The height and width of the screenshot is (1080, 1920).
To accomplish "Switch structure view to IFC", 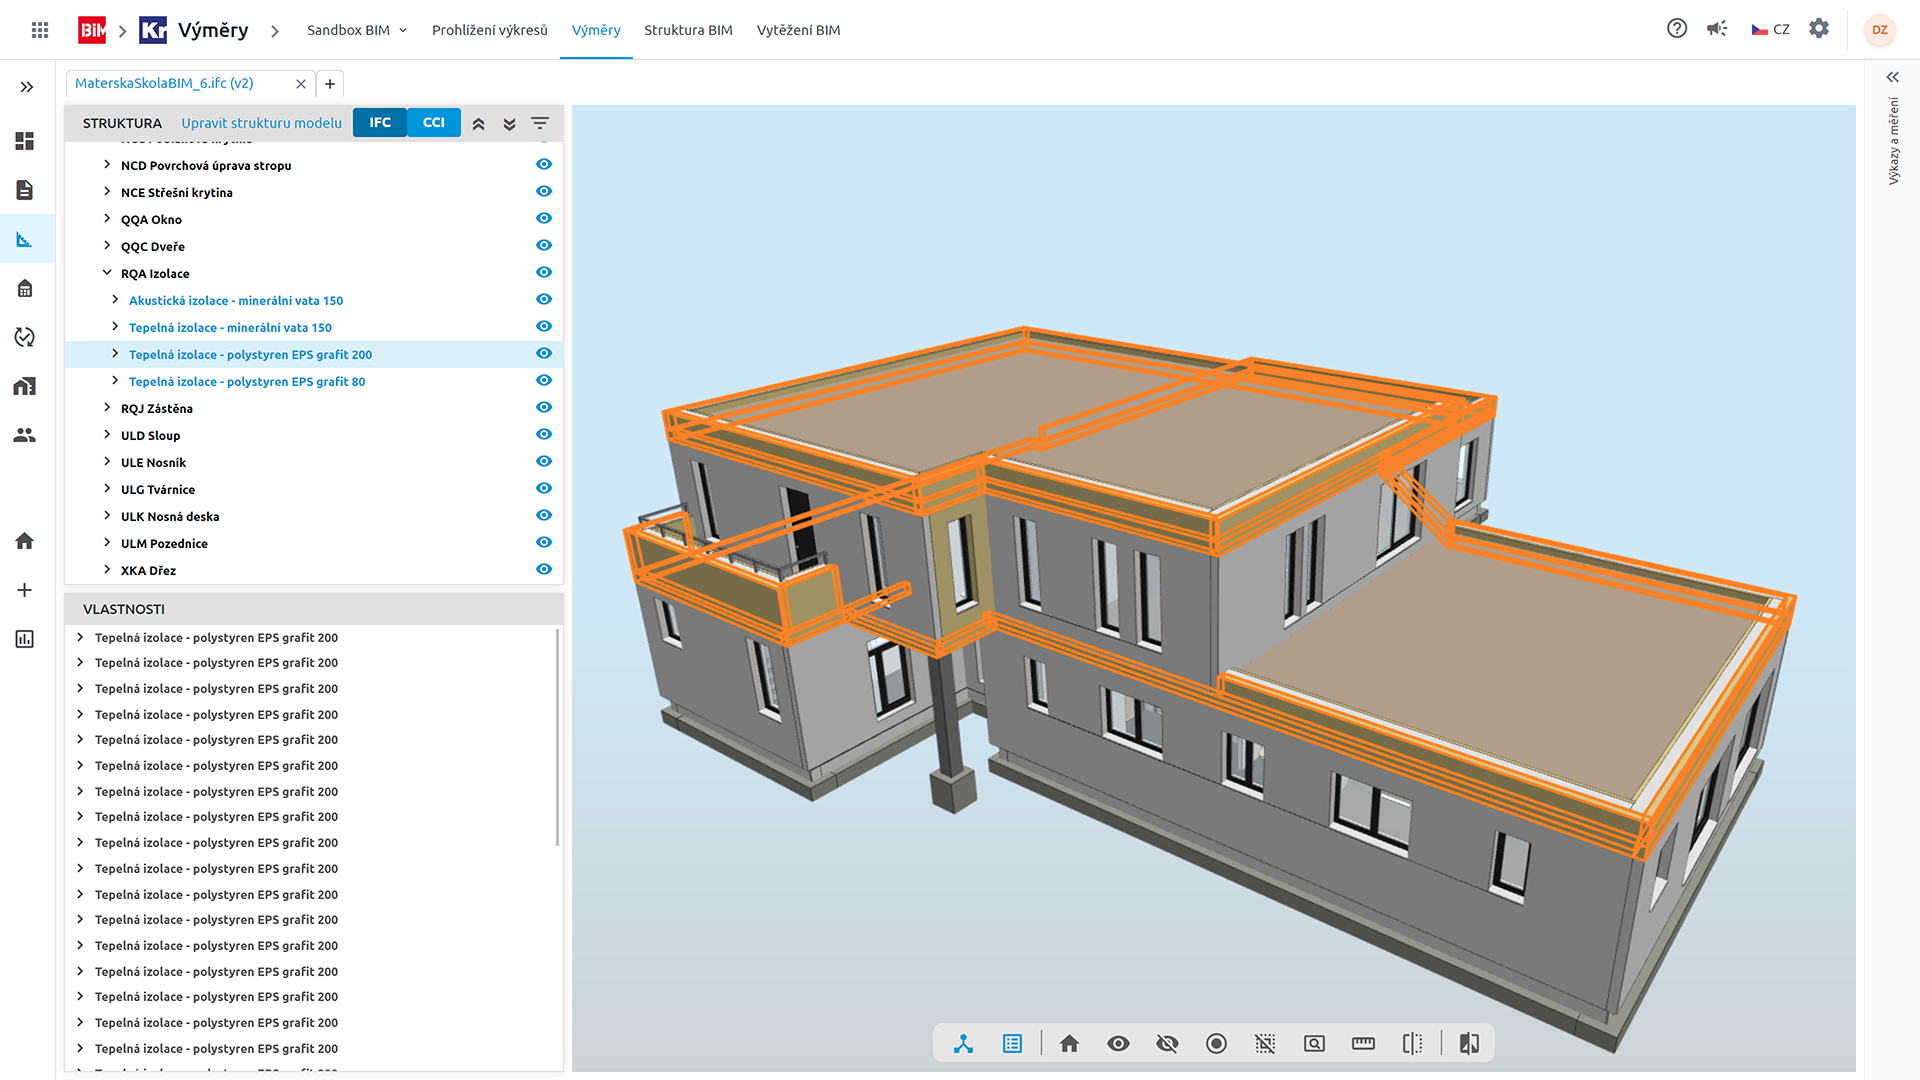I will click(x=380, y=123).
